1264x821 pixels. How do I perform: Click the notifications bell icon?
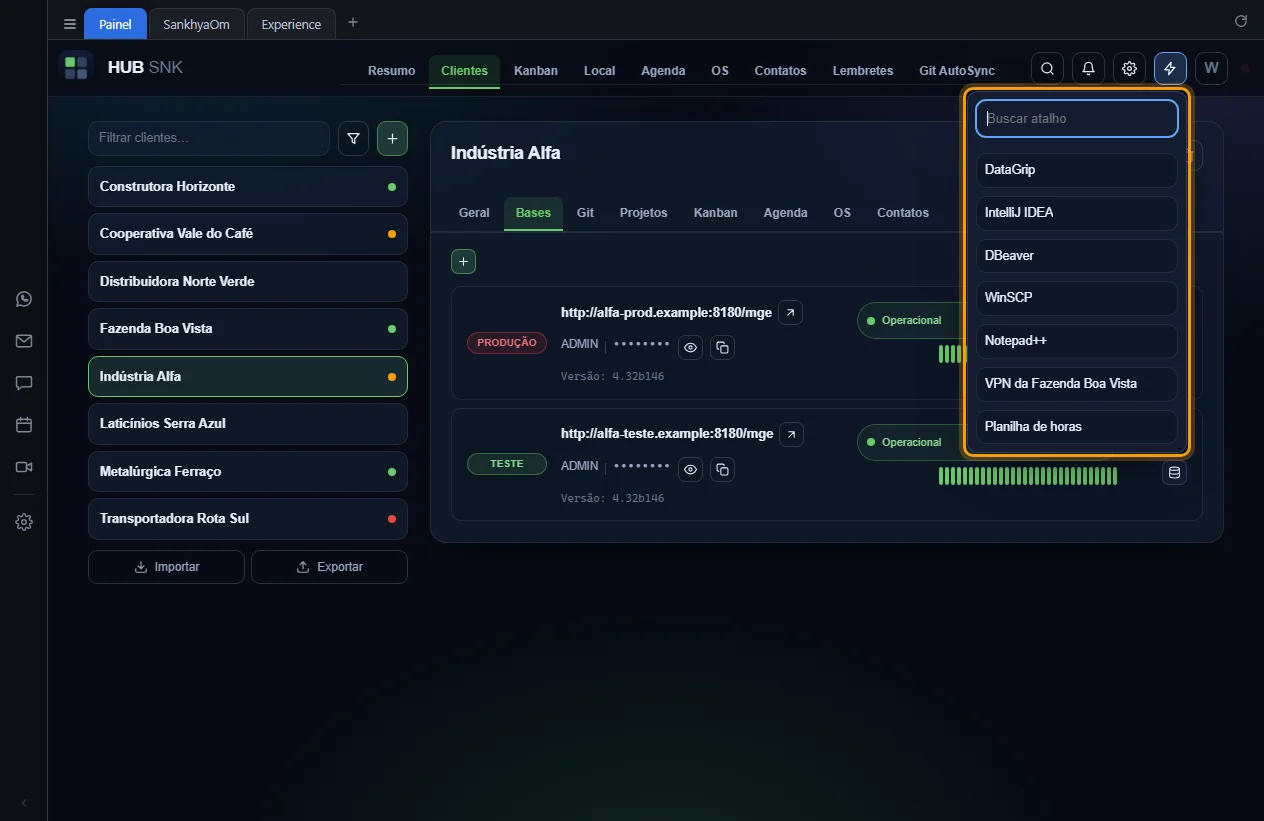coord(1088,68)
